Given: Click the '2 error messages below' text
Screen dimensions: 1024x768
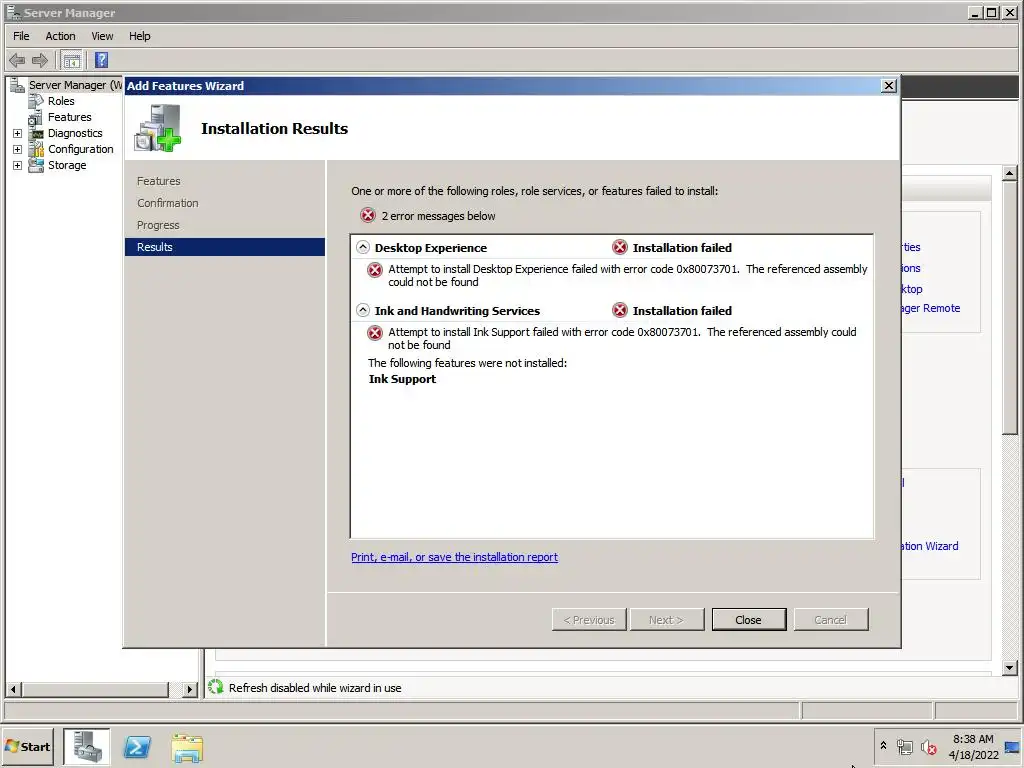Looking at the screenshot, I should pos(438,216).
